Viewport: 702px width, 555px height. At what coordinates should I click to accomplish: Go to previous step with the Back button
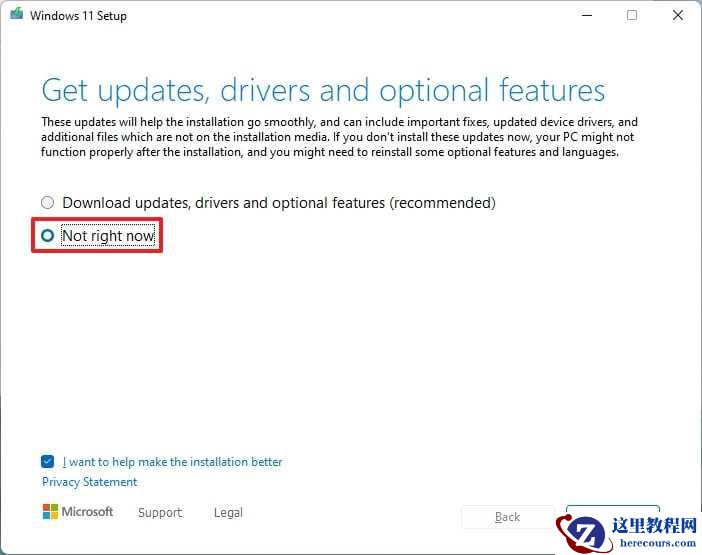[508, 517]
